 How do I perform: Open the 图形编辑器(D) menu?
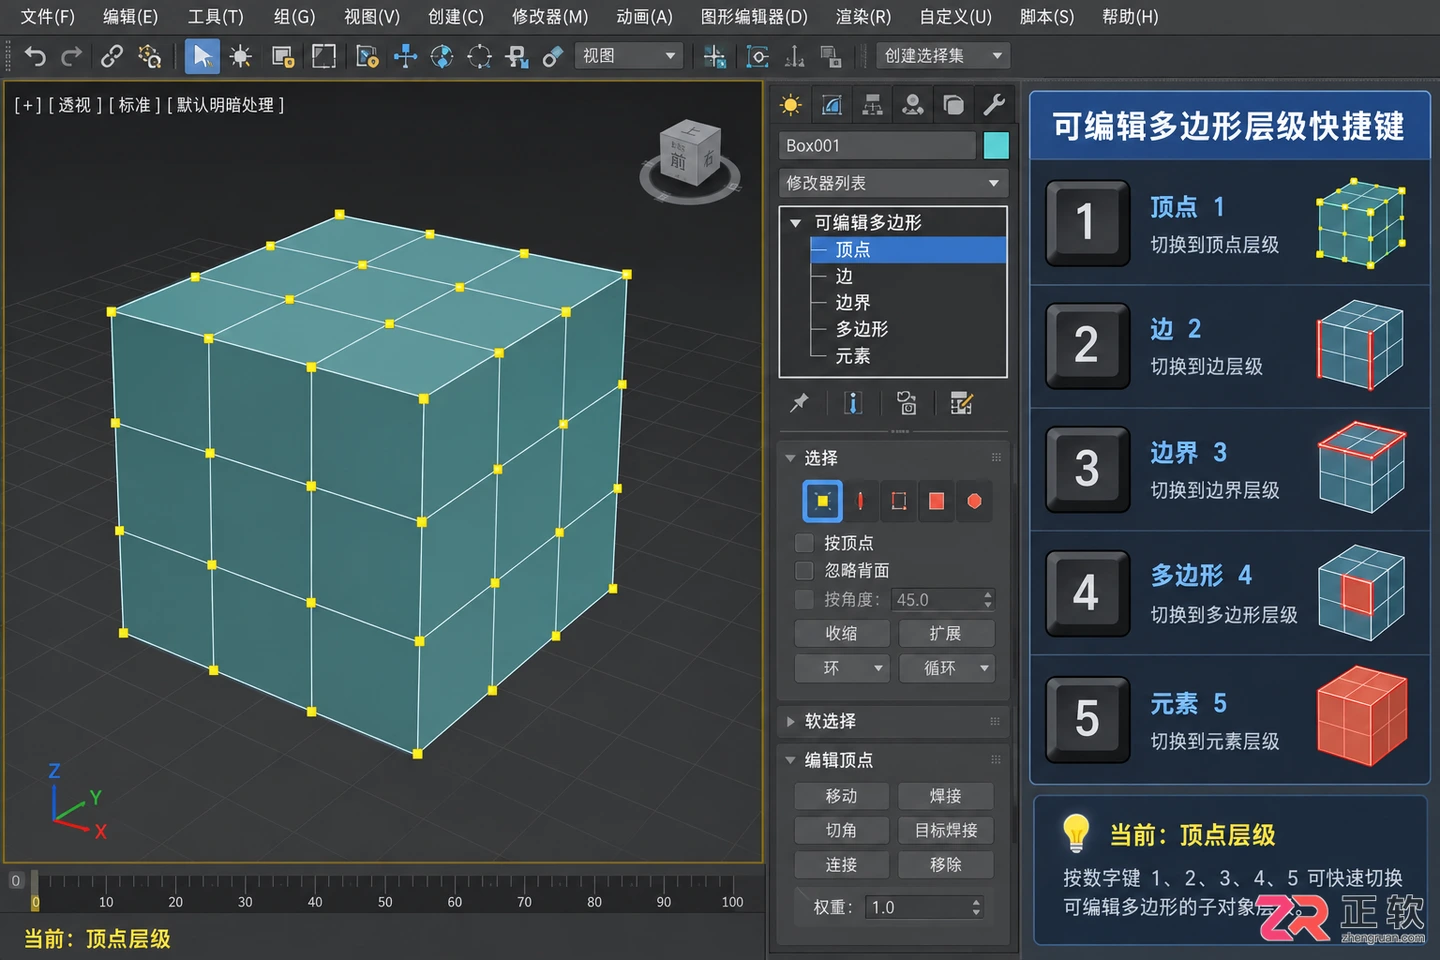[754, 17]
